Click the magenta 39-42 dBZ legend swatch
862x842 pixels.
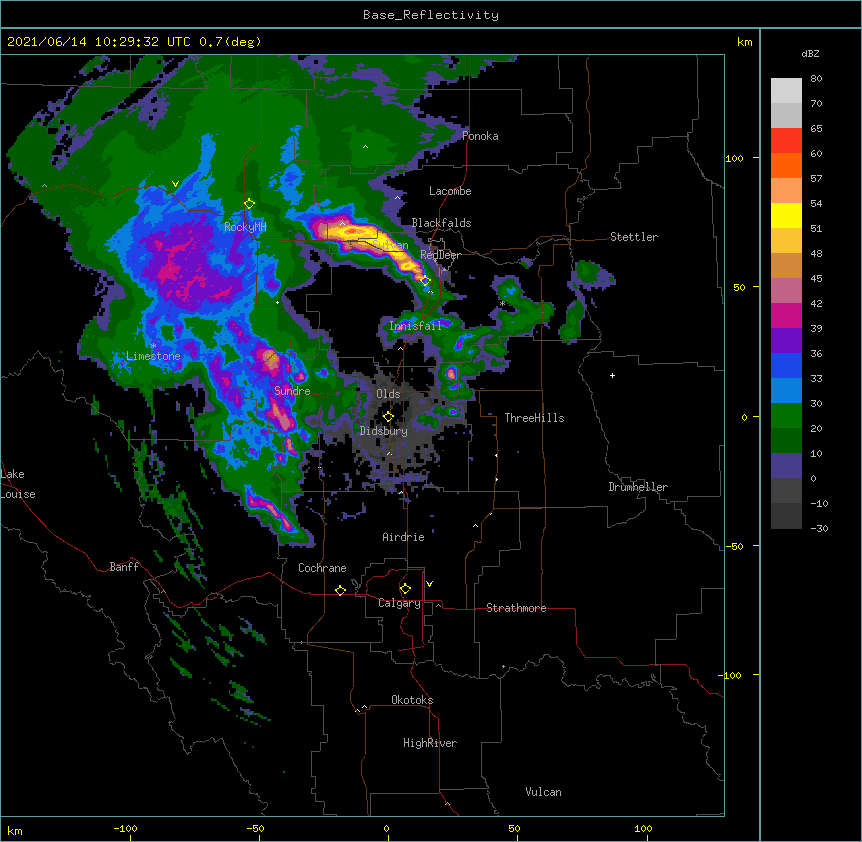pos(786,315)
